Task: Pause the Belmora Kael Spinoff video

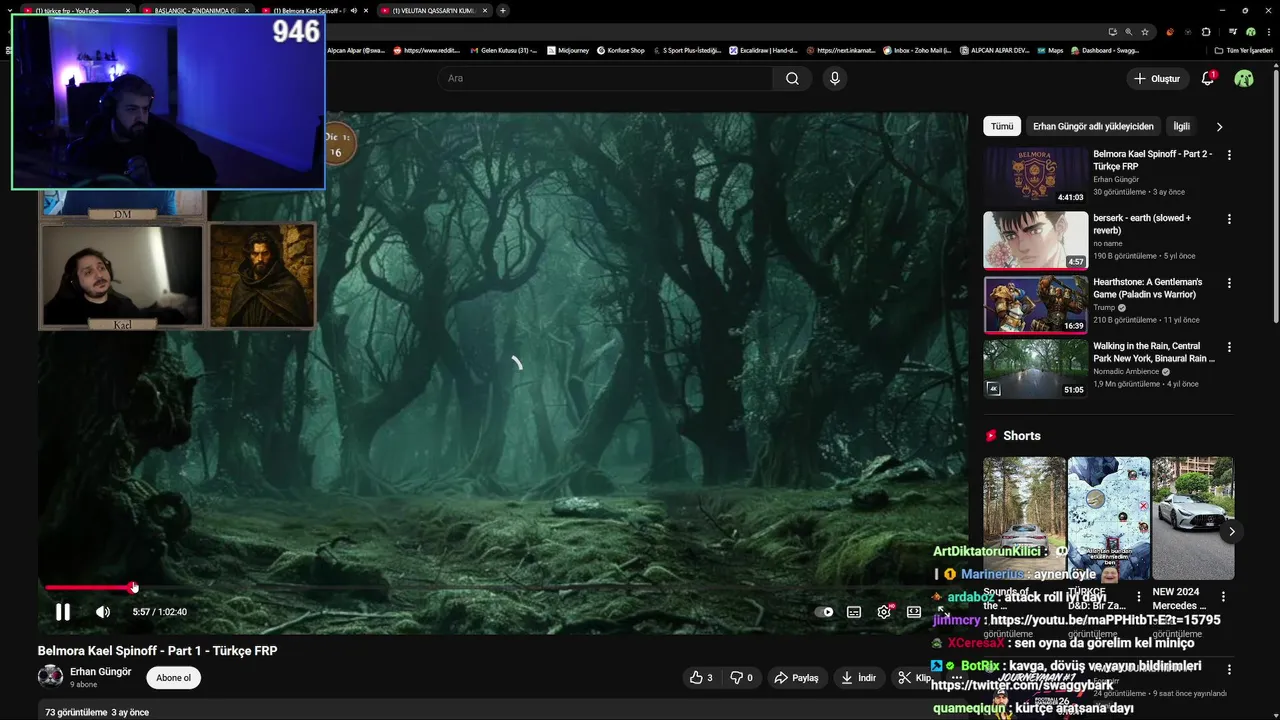Action: pyautogui.click(x=62, y=612)
